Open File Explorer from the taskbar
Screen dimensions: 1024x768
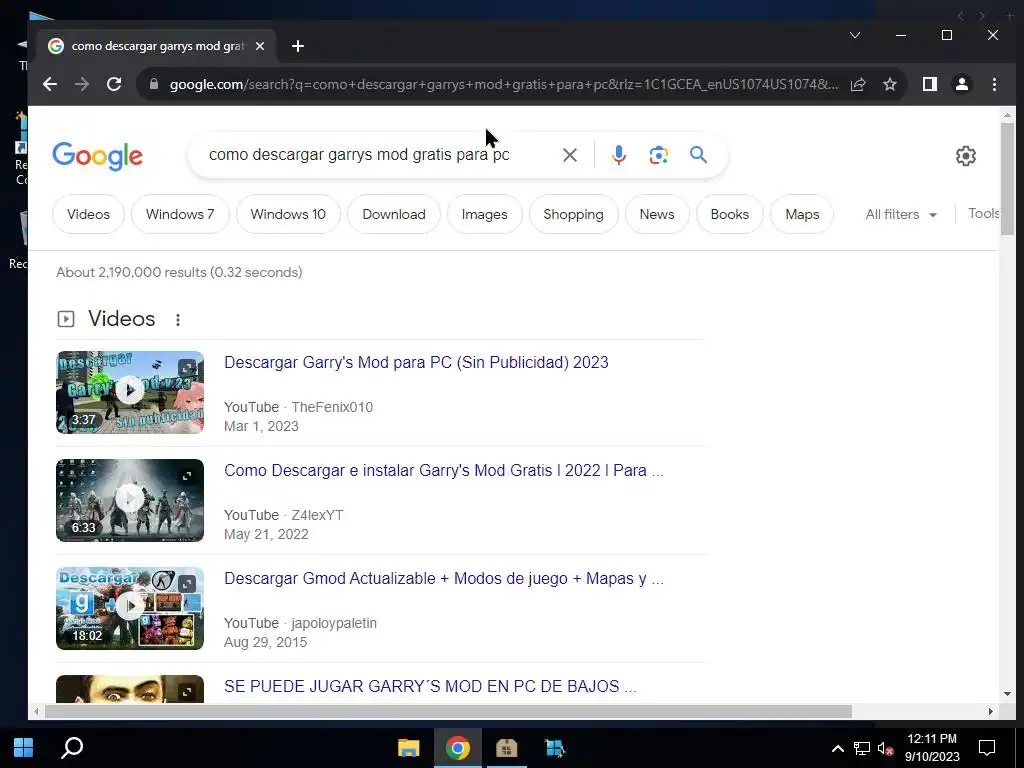tap(409, 748)
